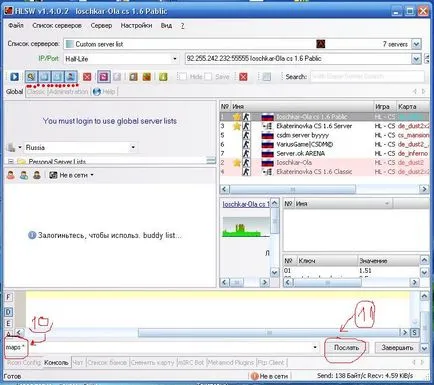
Task: Click the Ftp Client tab
Action: point(271,363)
